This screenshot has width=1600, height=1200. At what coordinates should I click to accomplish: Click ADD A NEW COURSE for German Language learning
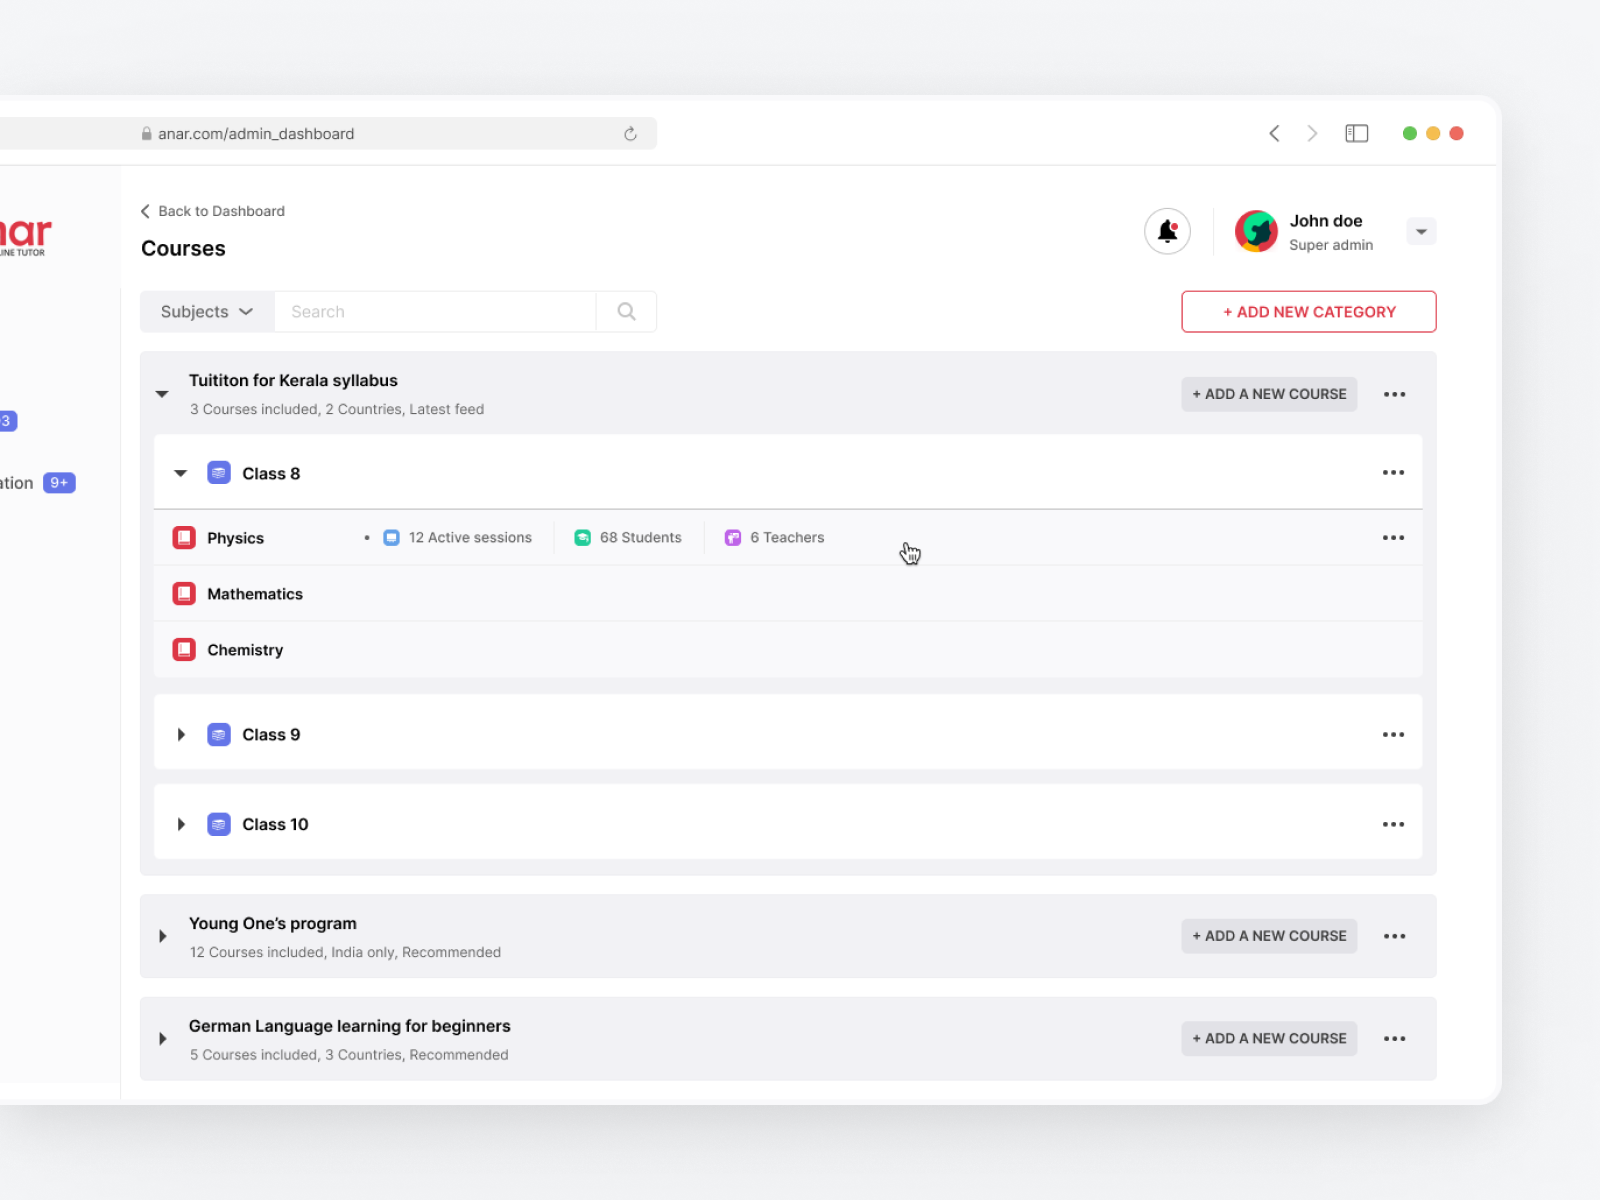coord(1268,1038)
